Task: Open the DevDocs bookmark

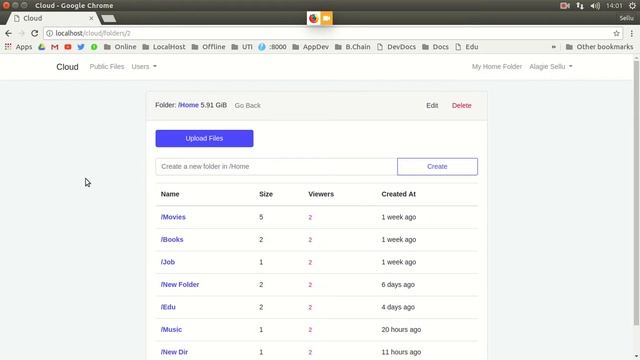Action: pyautogui.click(x=396, y=47)
